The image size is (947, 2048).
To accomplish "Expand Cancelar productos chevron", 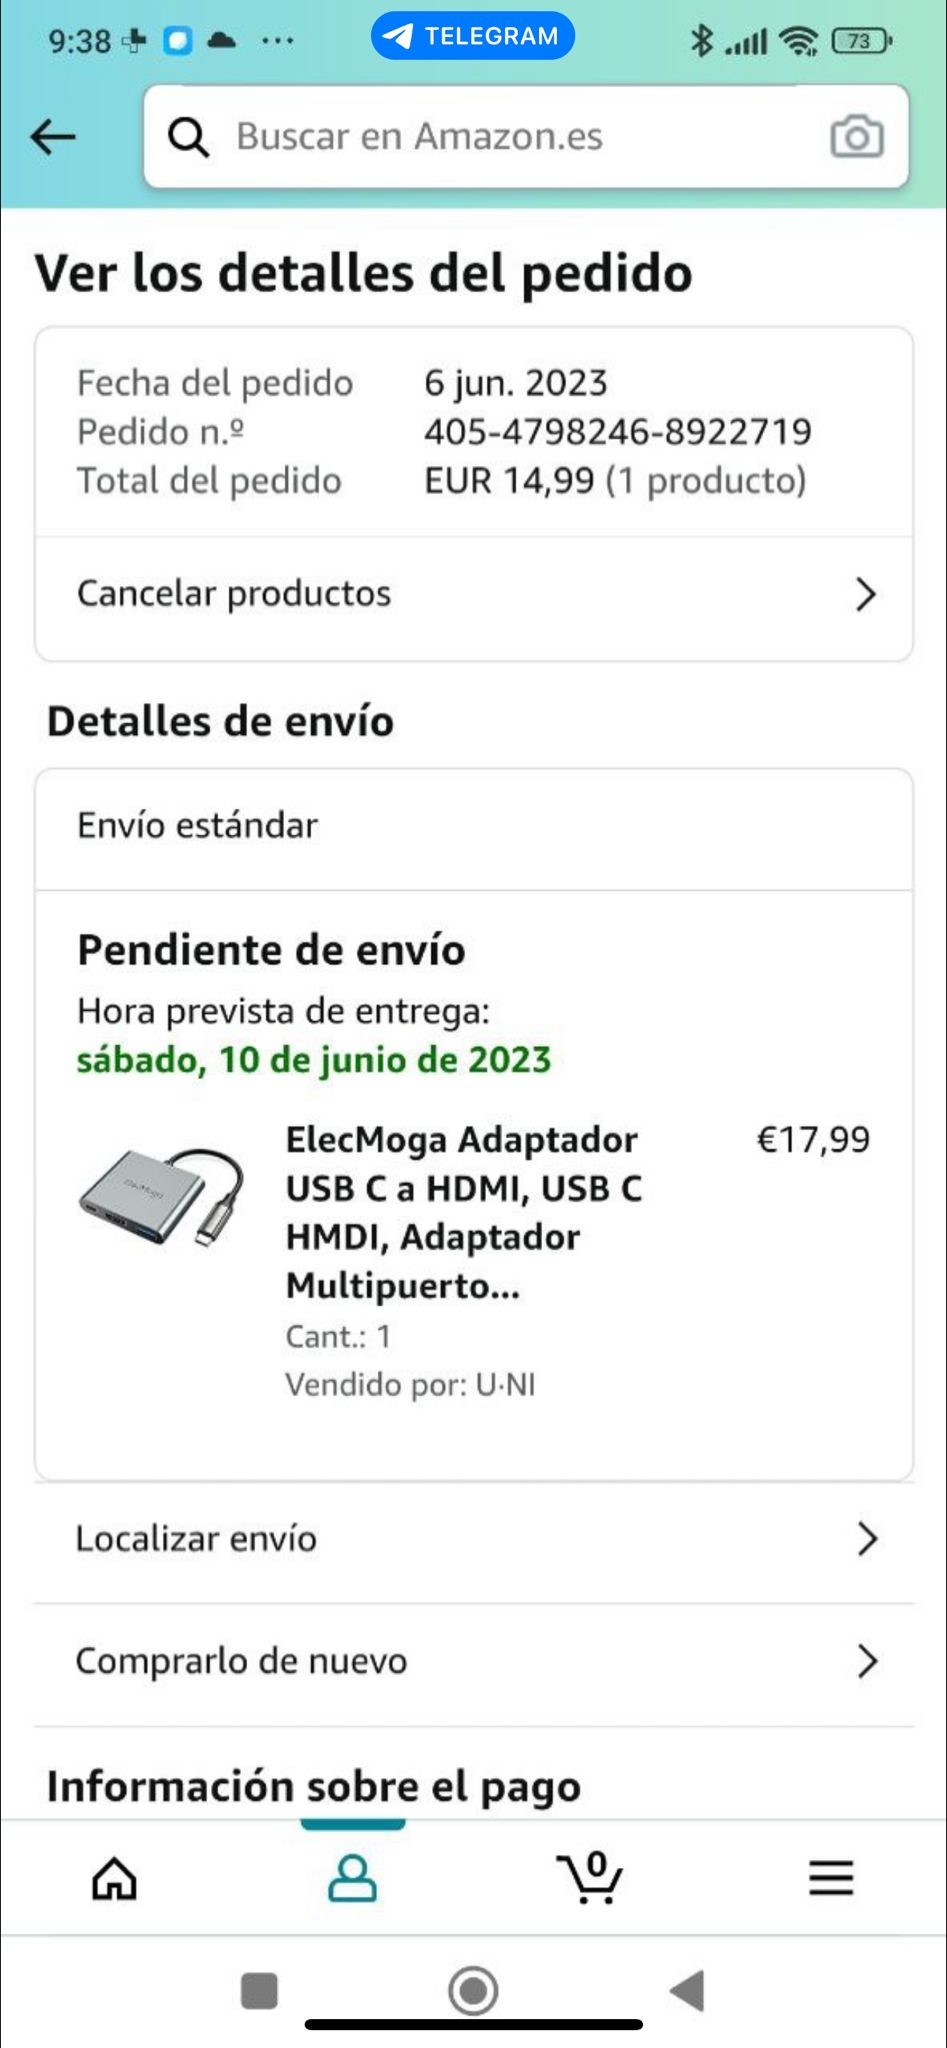I will pyautogui.click(x=866, y=594).
